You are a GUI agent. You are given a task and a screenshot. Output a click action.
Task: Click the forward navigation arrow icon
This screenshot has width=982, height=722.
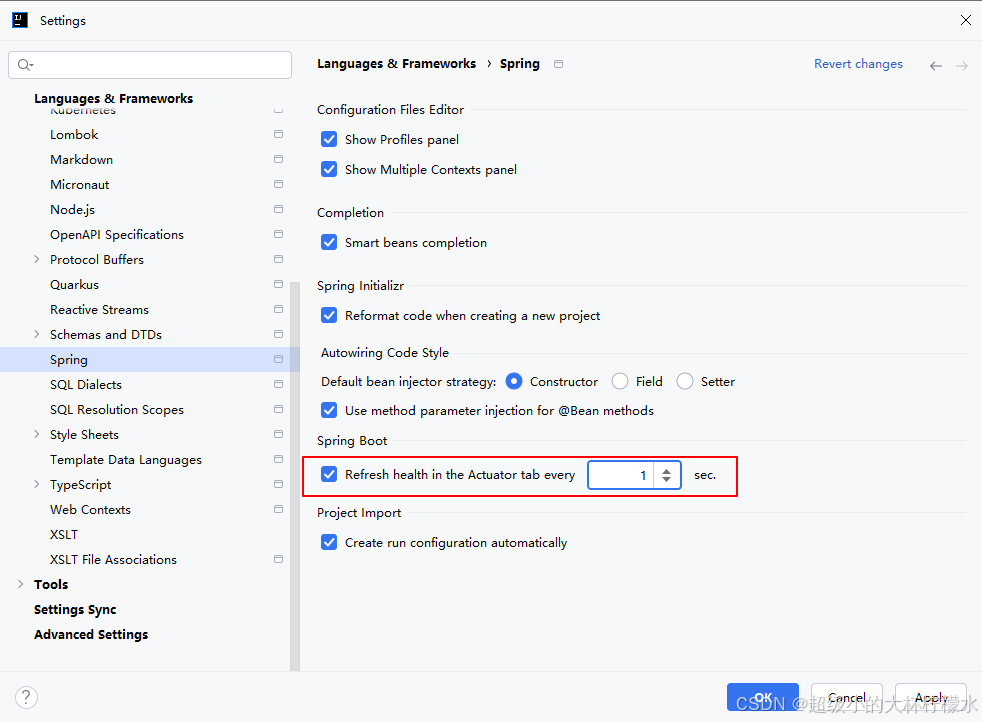pyautogui.click(x=962, y=66)
